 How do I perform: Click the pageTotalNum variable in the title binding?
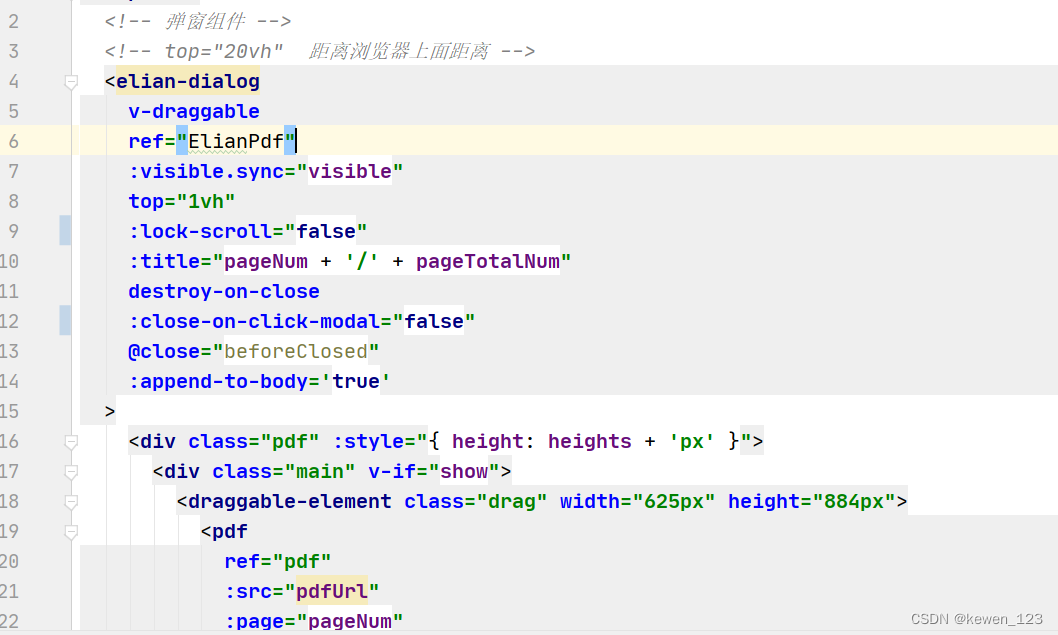(x=489, y=261)
